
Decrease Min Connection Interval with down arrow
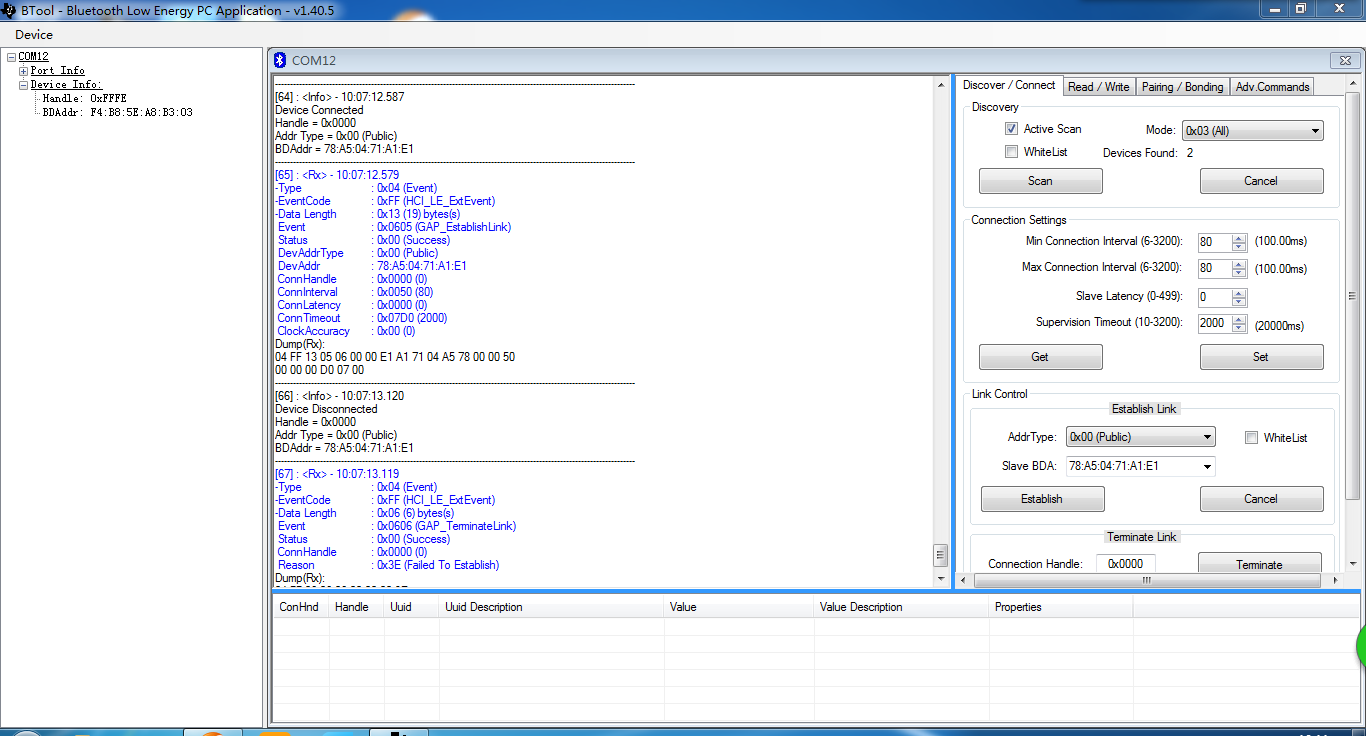[1239, 246]
